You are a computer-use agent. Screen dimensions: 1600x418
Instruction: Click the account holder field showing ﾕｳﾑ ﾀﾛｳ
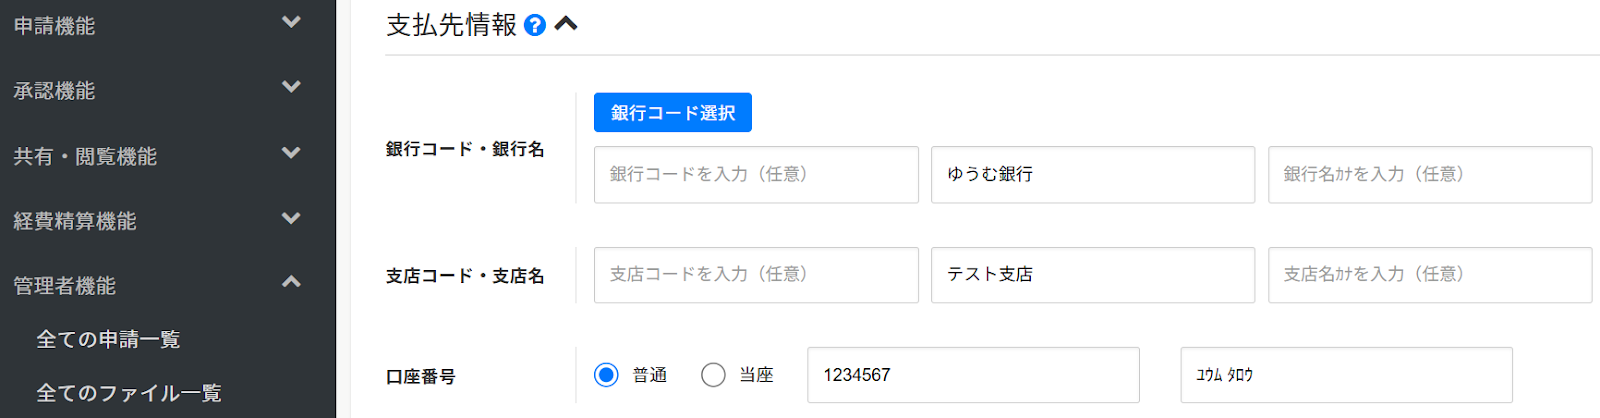[1345, 375]
